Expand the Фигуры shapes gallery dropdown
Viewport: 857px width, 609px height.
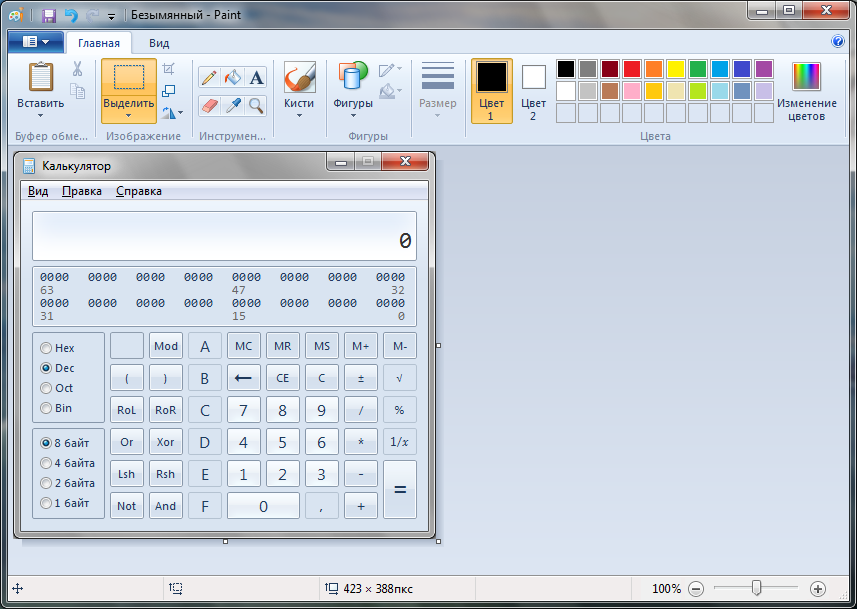tap(353, 115)
